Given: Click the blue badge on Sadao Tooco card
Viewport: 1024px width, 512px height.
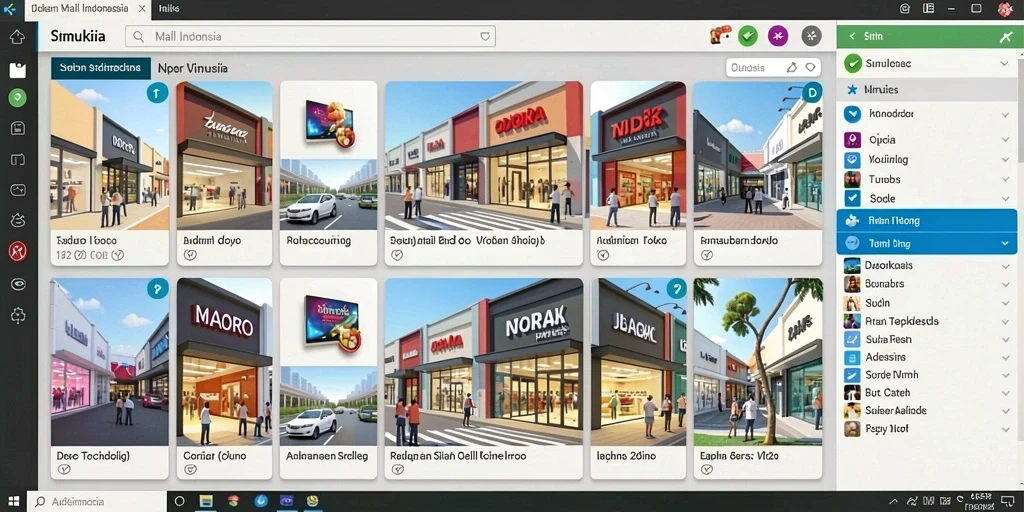Looking at the screenshot, I should (157, 93).
